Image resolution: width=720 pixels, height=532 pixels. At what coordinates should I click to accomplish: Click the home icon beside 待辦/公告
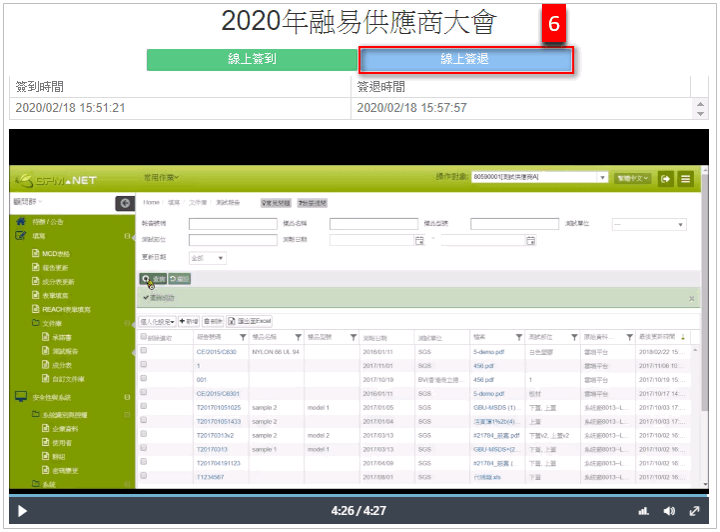(x=21, y=221)
